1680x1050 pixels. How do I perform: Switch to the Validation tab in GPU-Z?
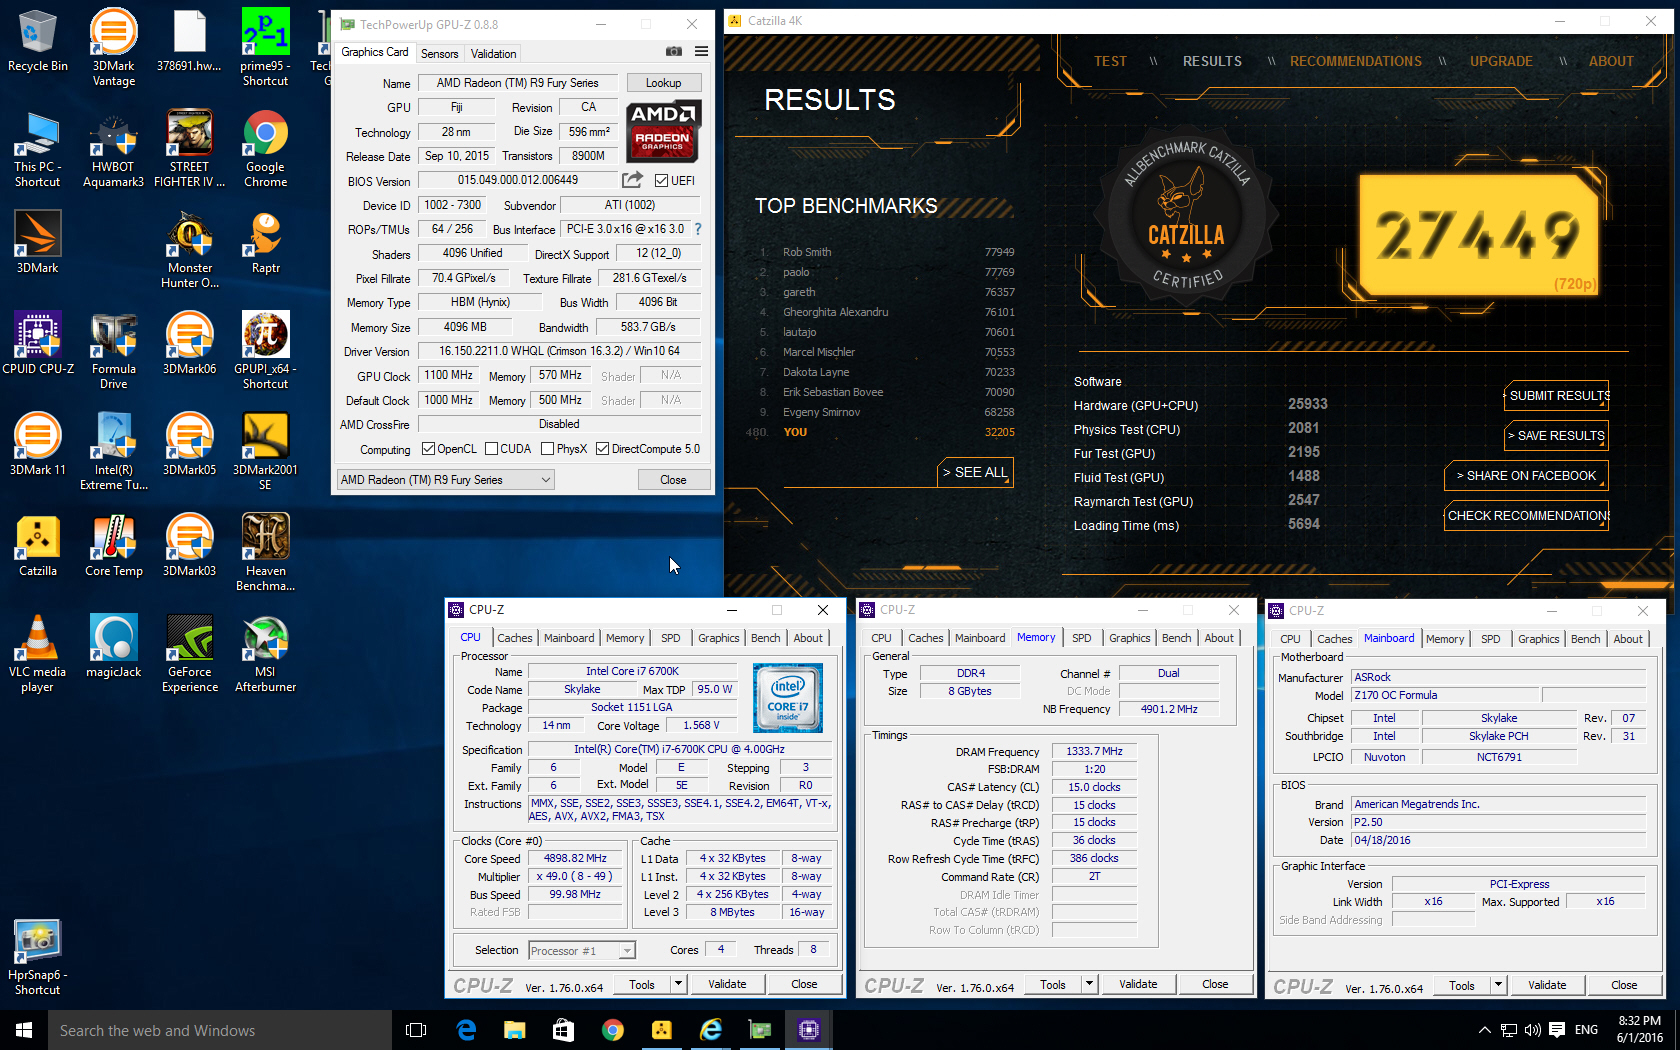pyautogui.click(x=493, y=54)
